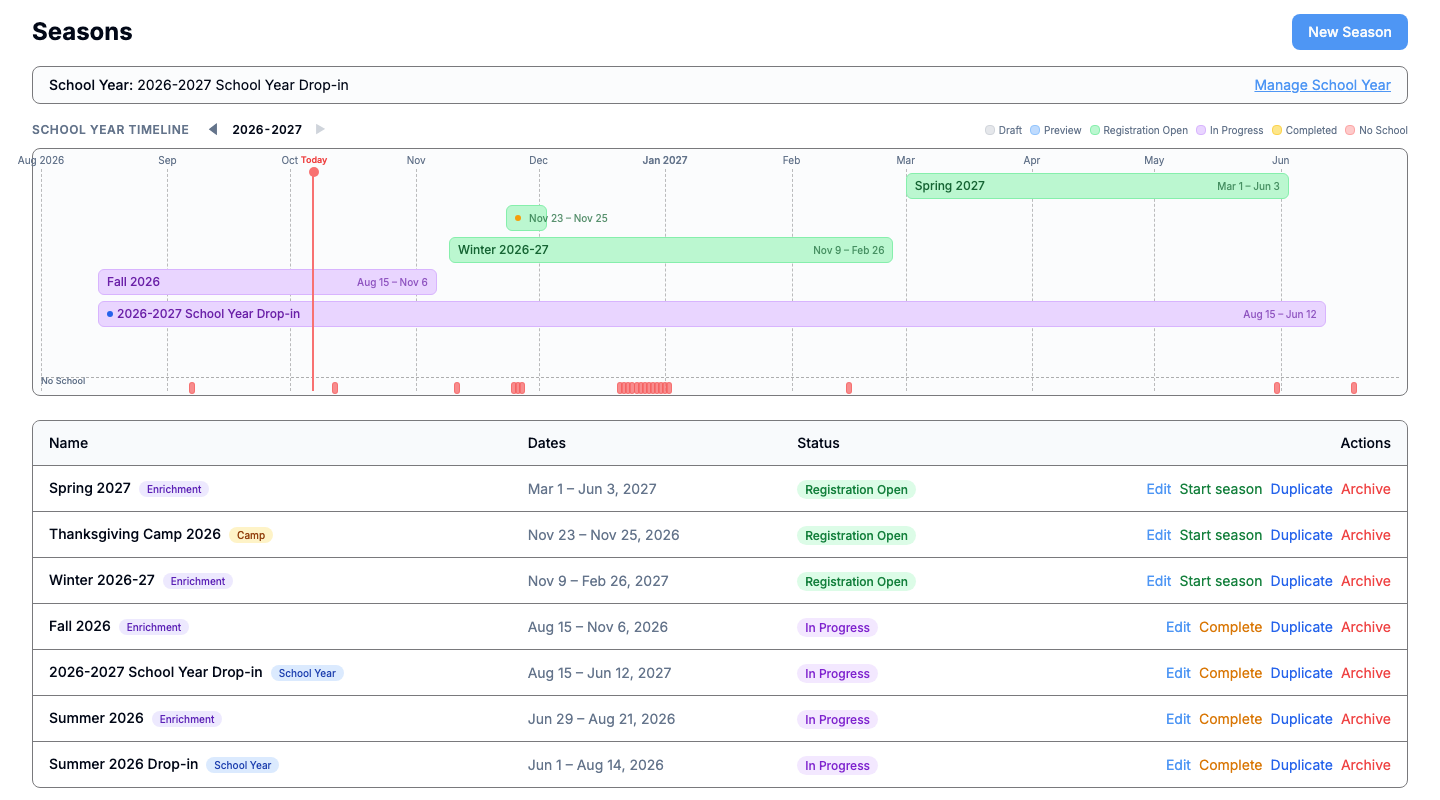Archive the Summer 2026 Enrichment season
Image resolution: width=1440 pixels, height=800 pixels.
click(1366, 719)
